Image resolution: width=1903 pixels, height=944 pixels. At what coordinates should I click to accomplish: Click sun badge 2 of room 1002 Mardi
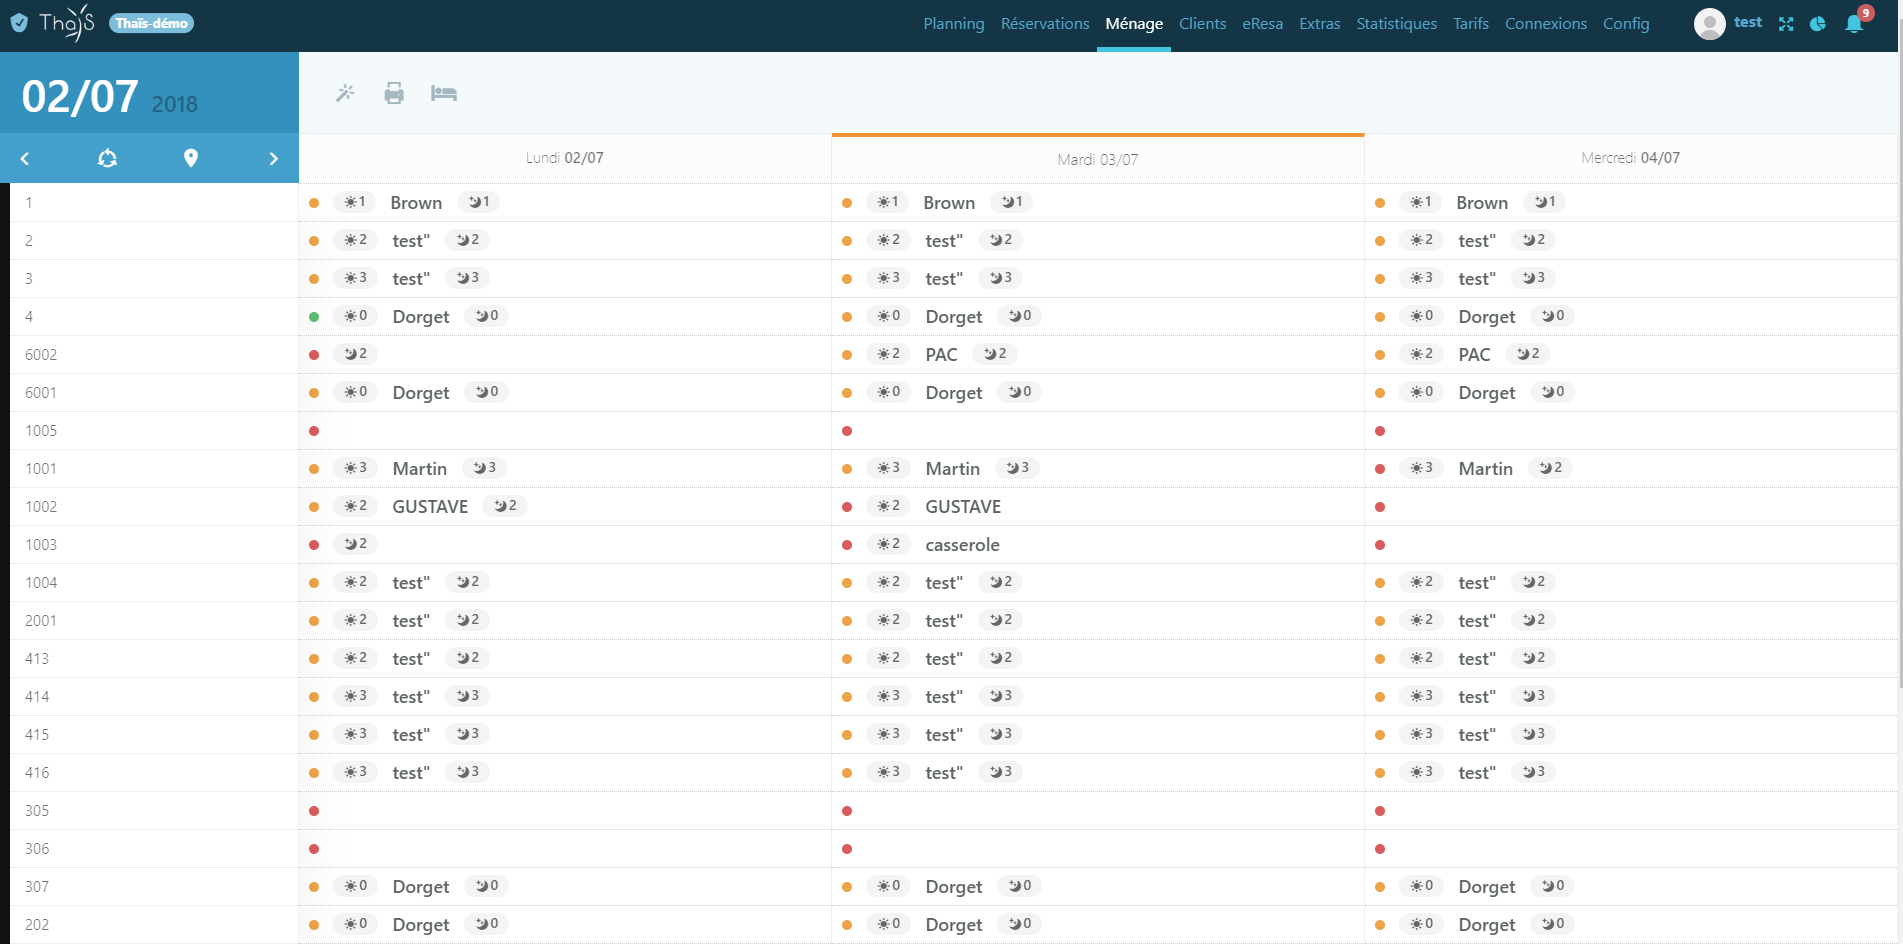[888, 506]
